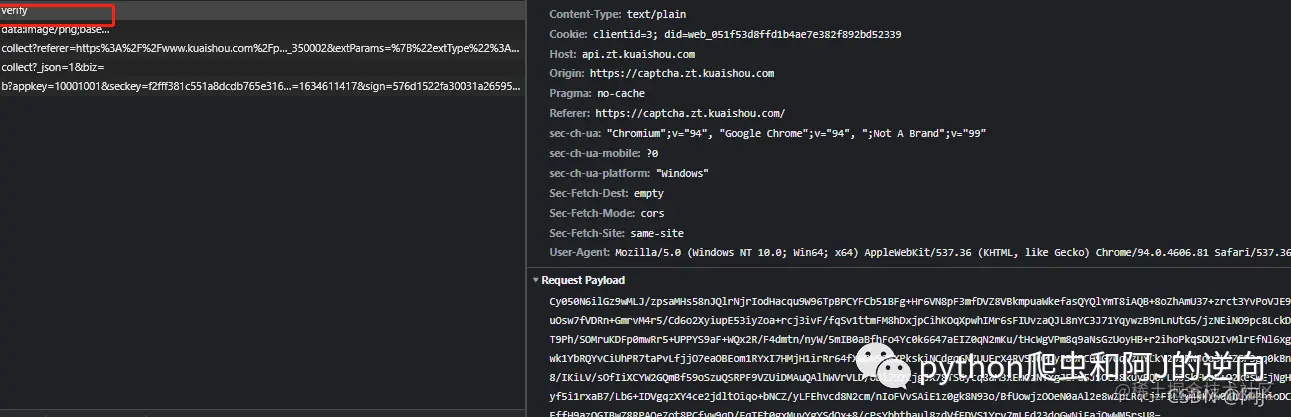Click the sec-ch-ua-mobile header name

(595, 154)
